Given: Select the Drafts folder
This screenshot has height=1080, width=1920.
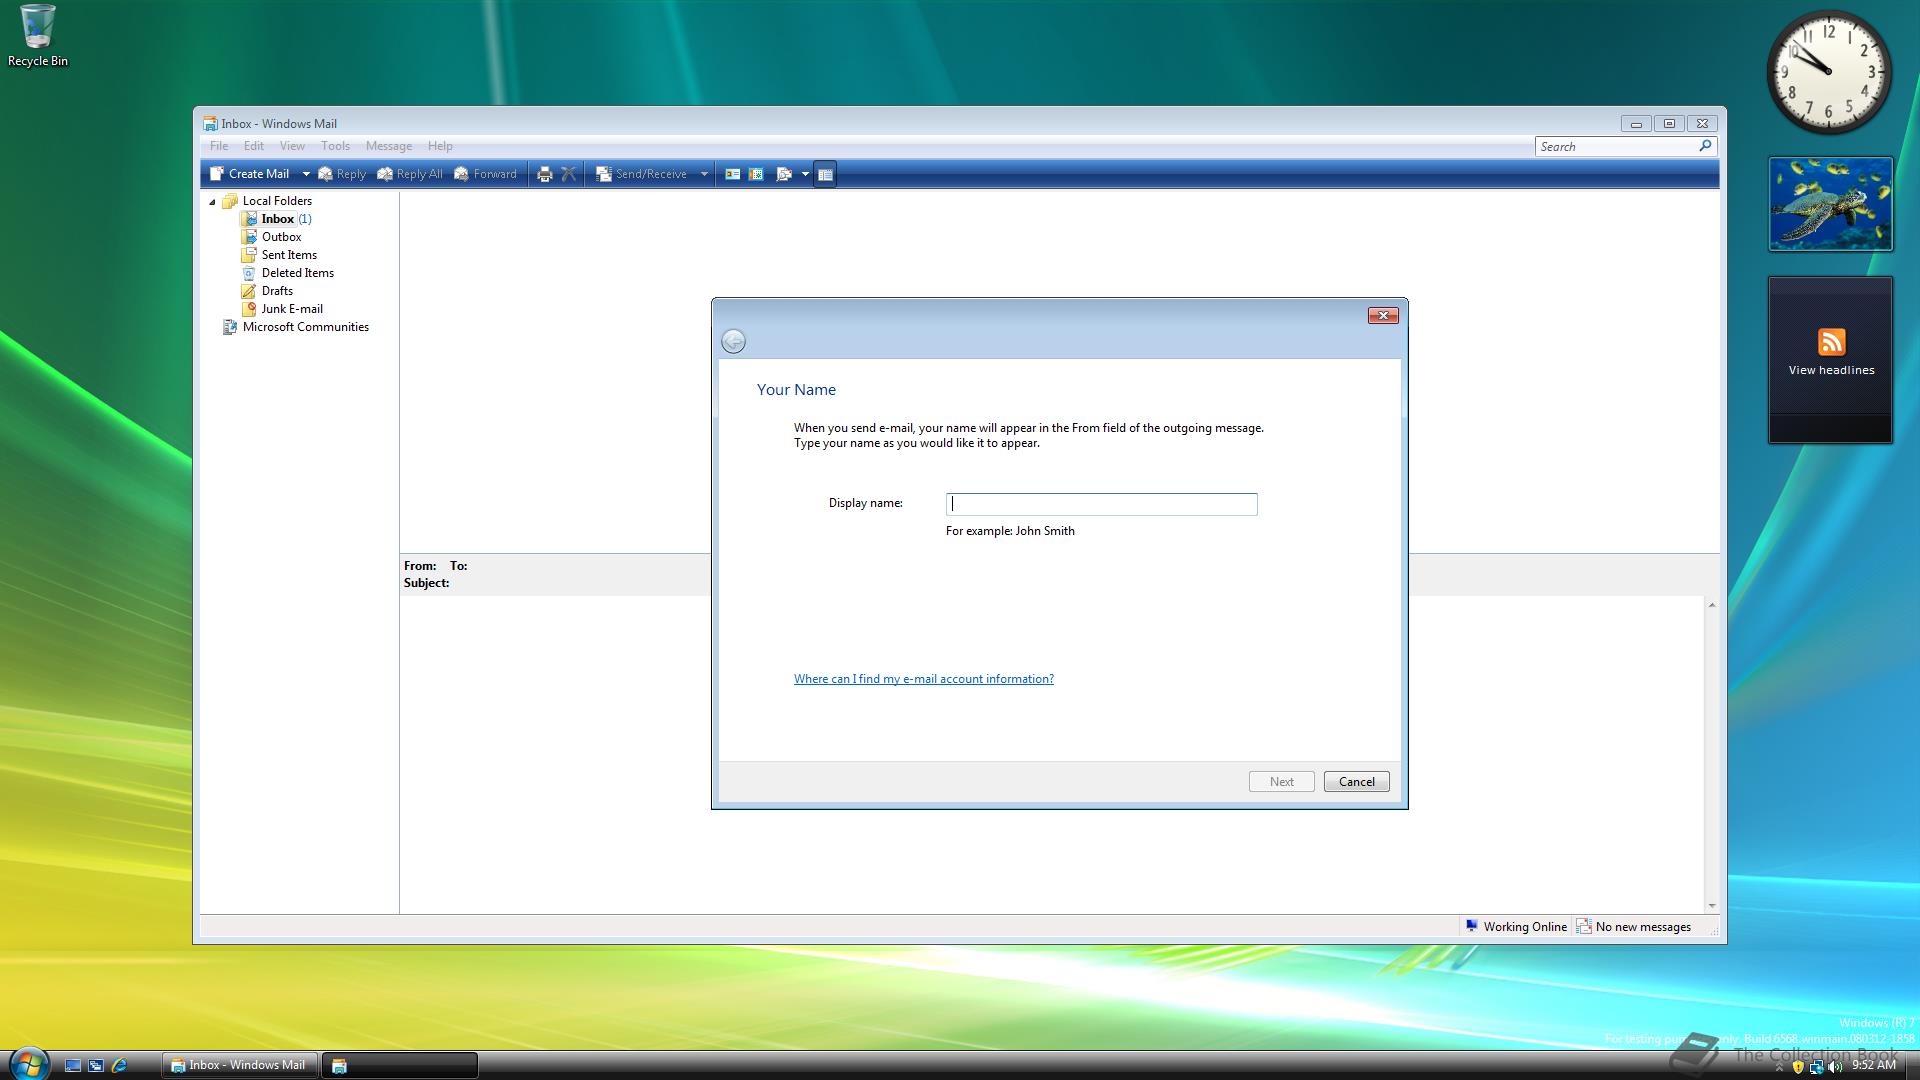Looking at the screenshot, I should (268, 291).
